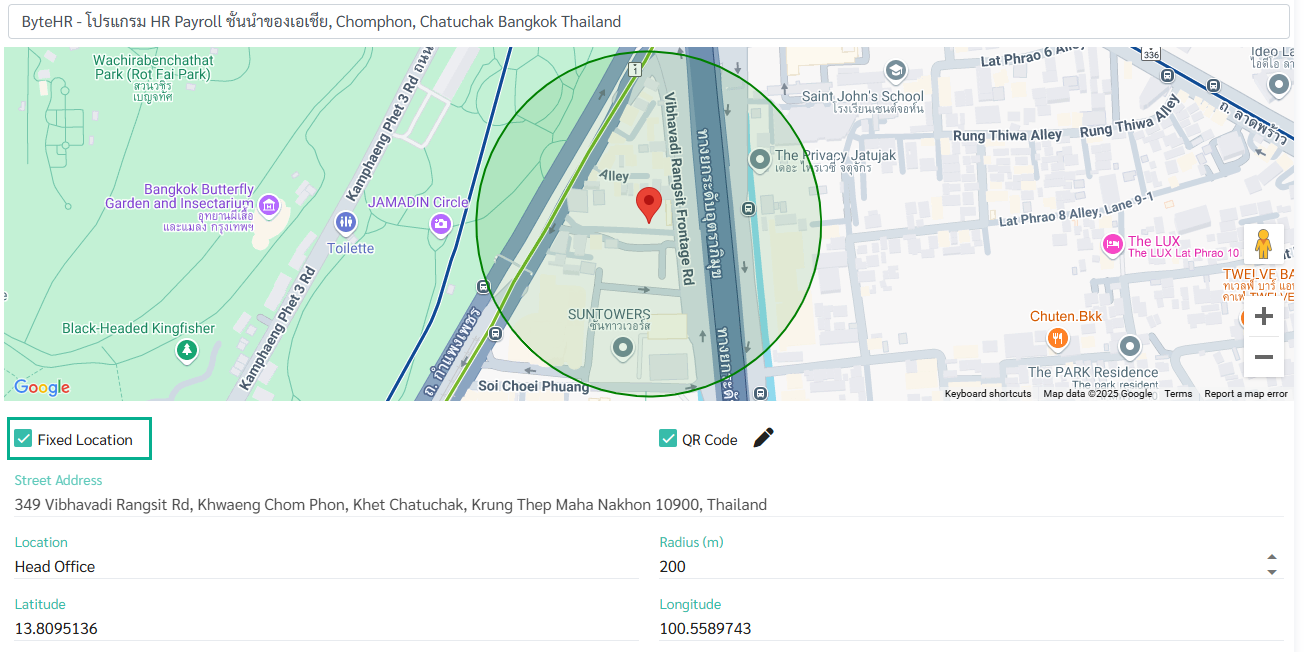
Task: Click Lat Phrao 8 Alley, Lane 9-1 label
Action: pos(1076,209)
